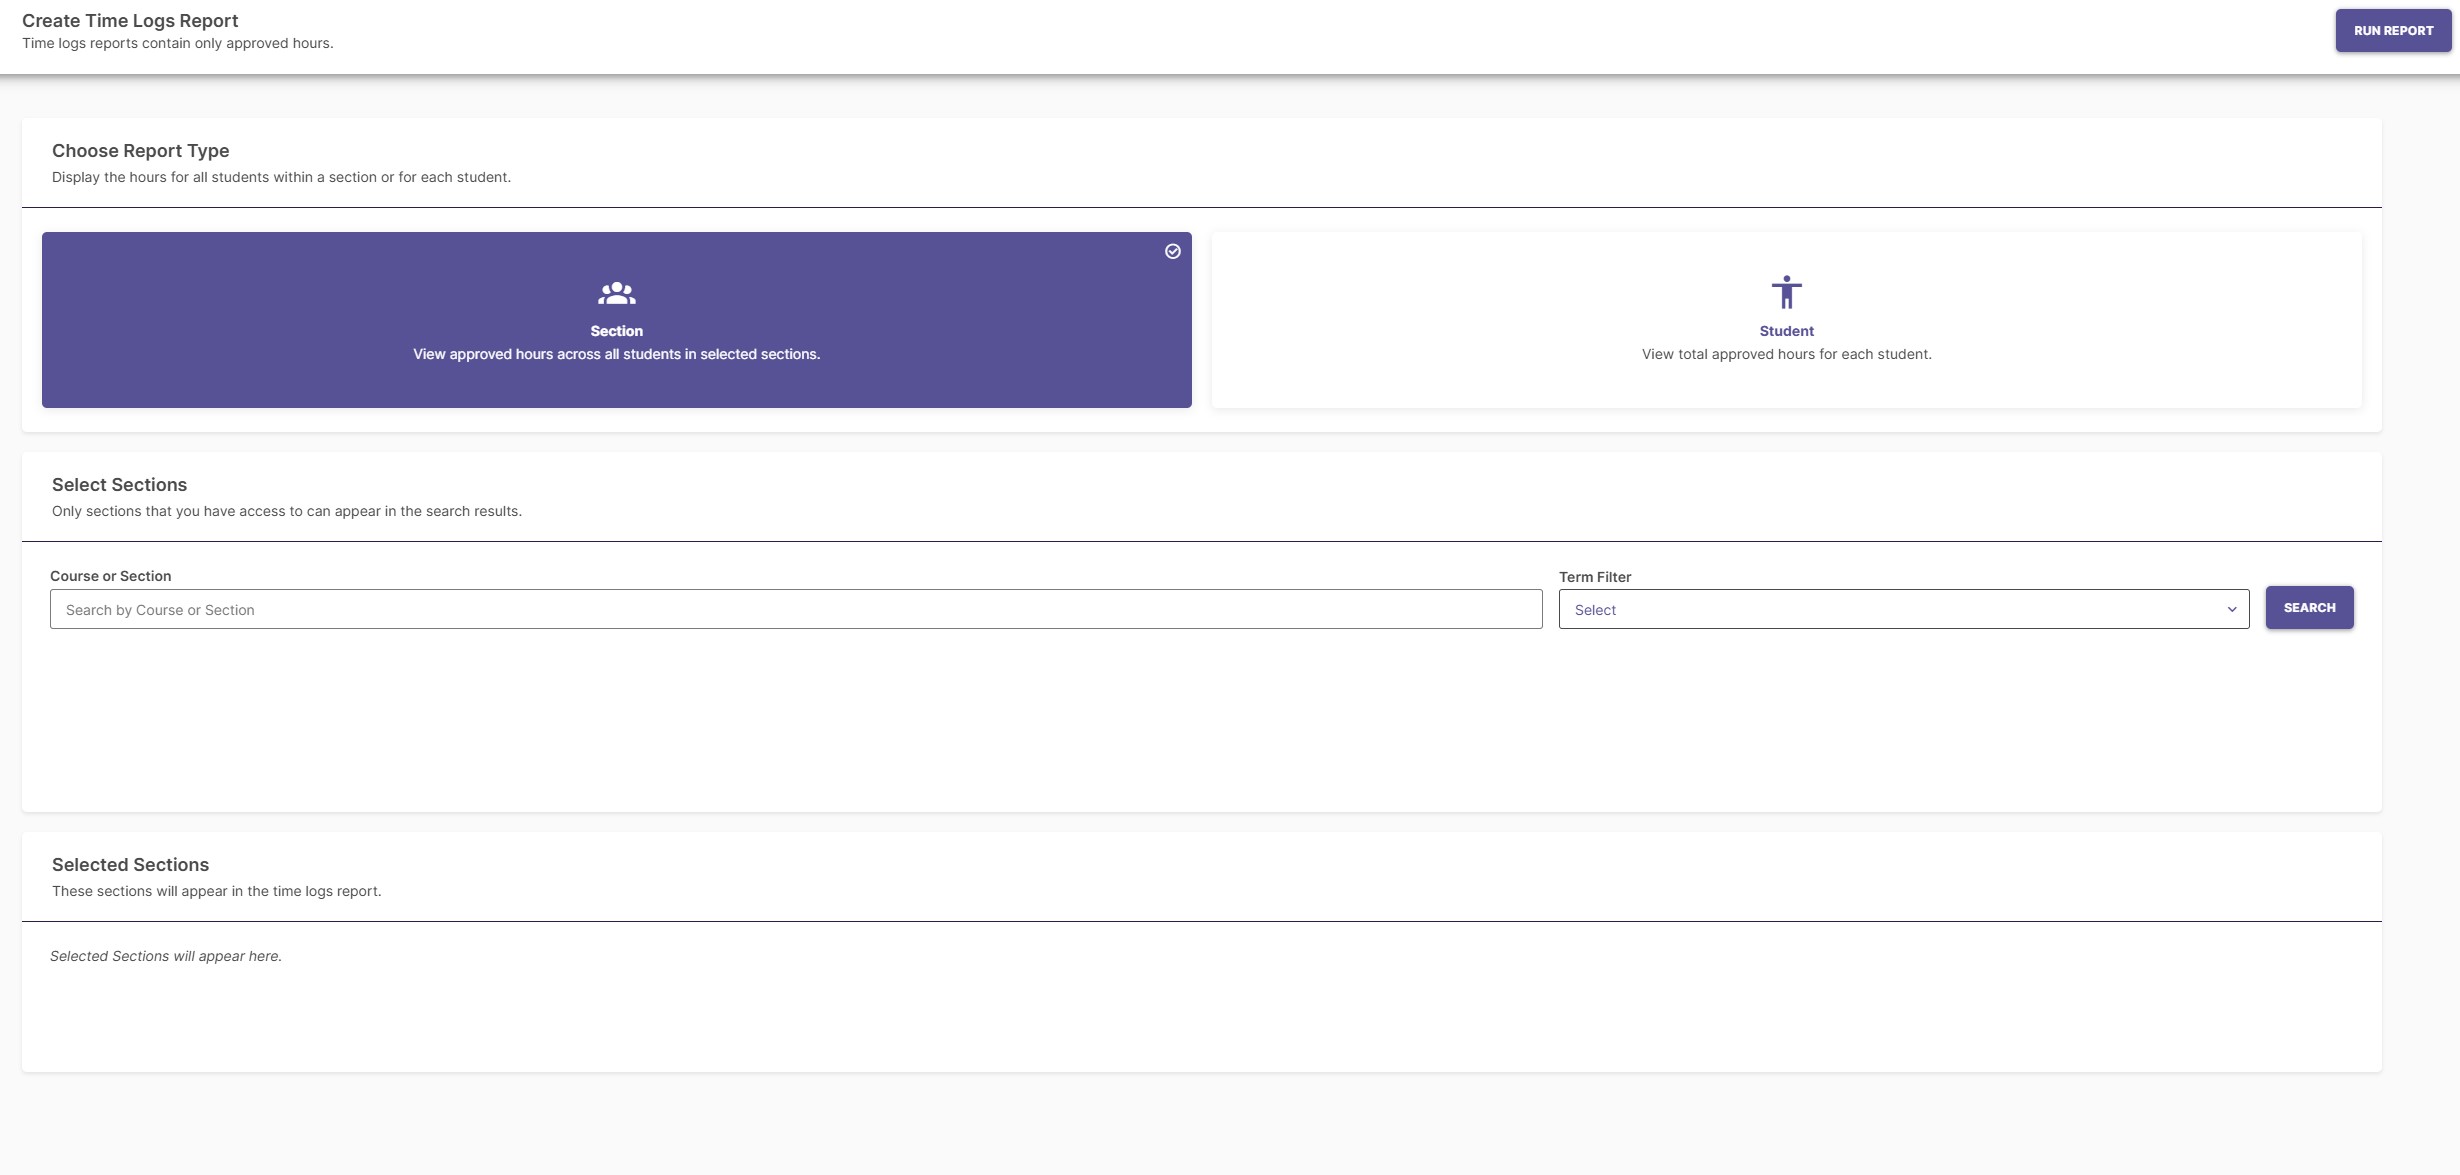
Task: Click the person icon on Student card
Action: [1786, 293]
